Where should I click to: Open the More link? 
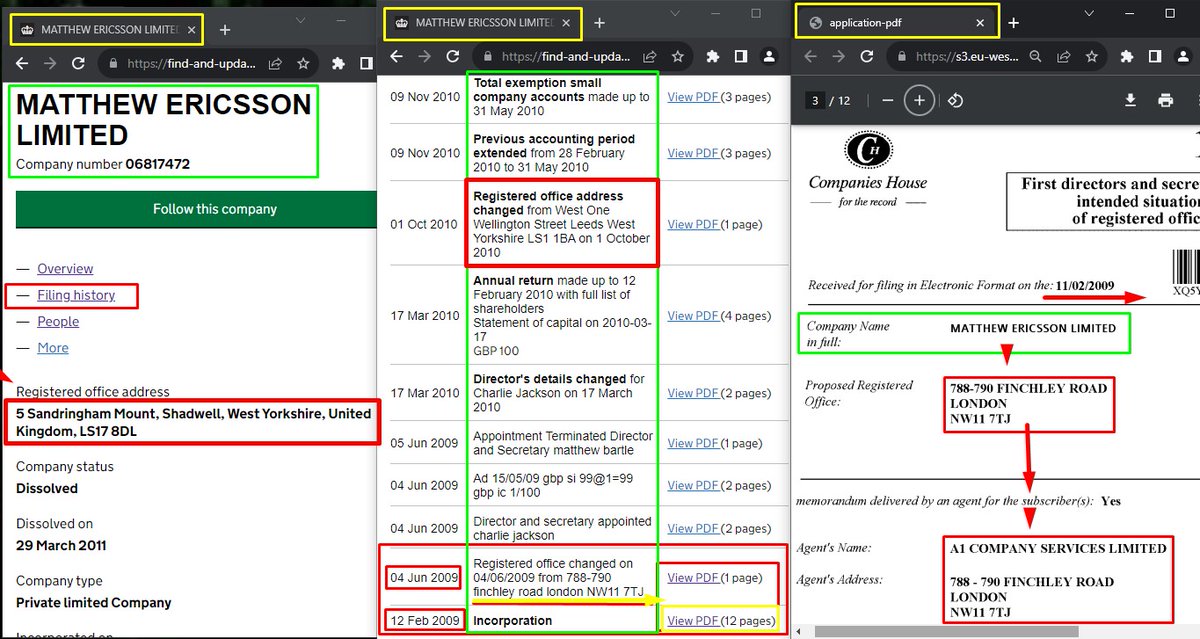[x=53, y=348]
